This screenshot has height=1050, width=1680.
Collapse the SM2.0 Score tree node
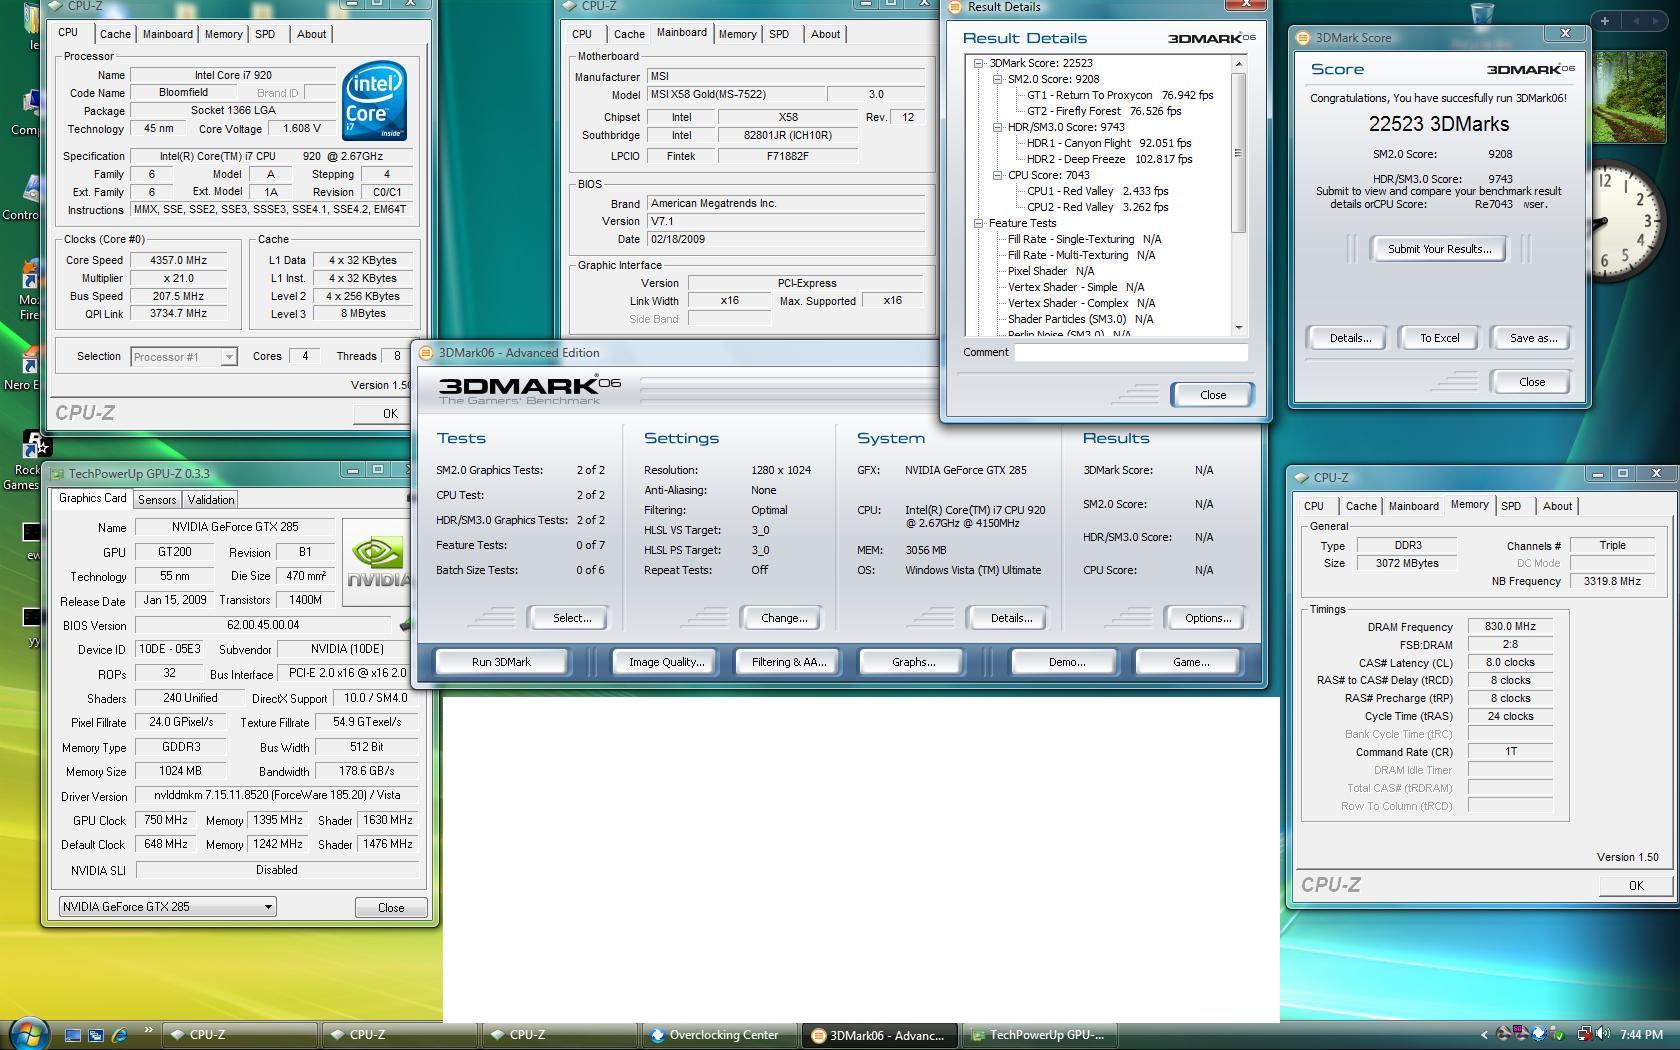[x=997, y=79]
